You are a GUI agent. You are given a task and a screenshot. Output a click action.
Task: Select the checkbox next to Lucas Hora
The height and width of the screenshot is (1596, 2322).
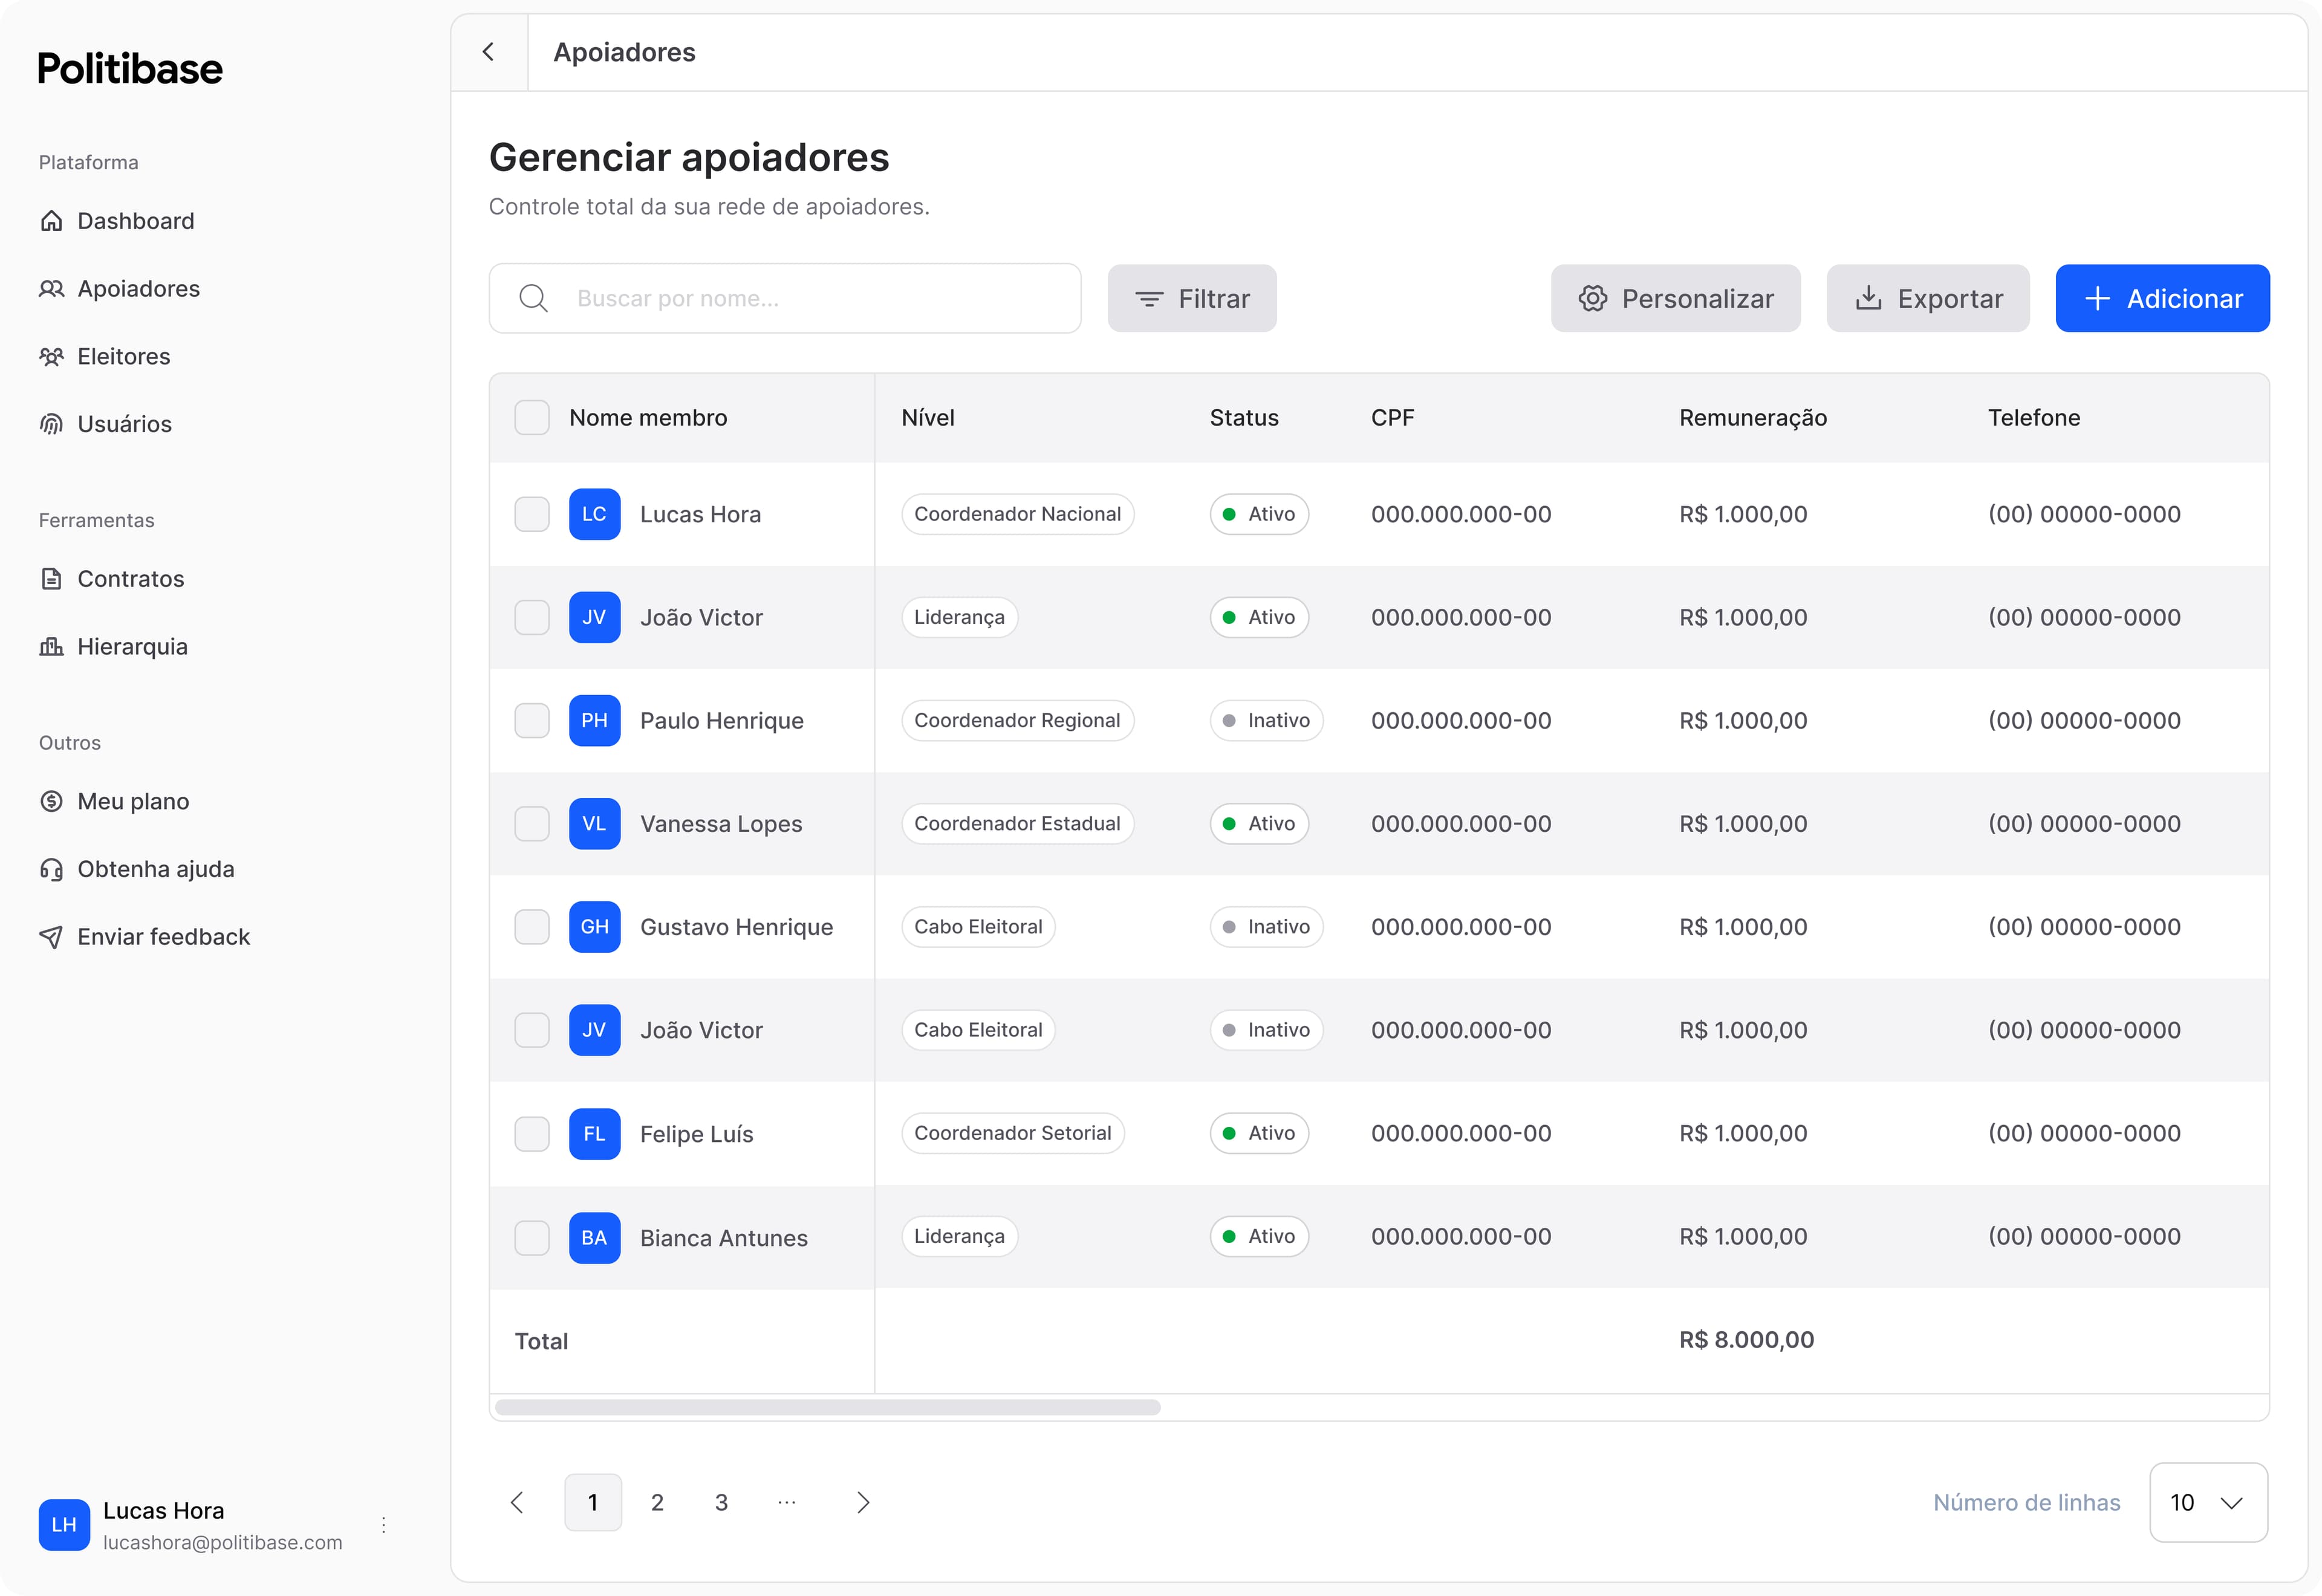(531, 514)
